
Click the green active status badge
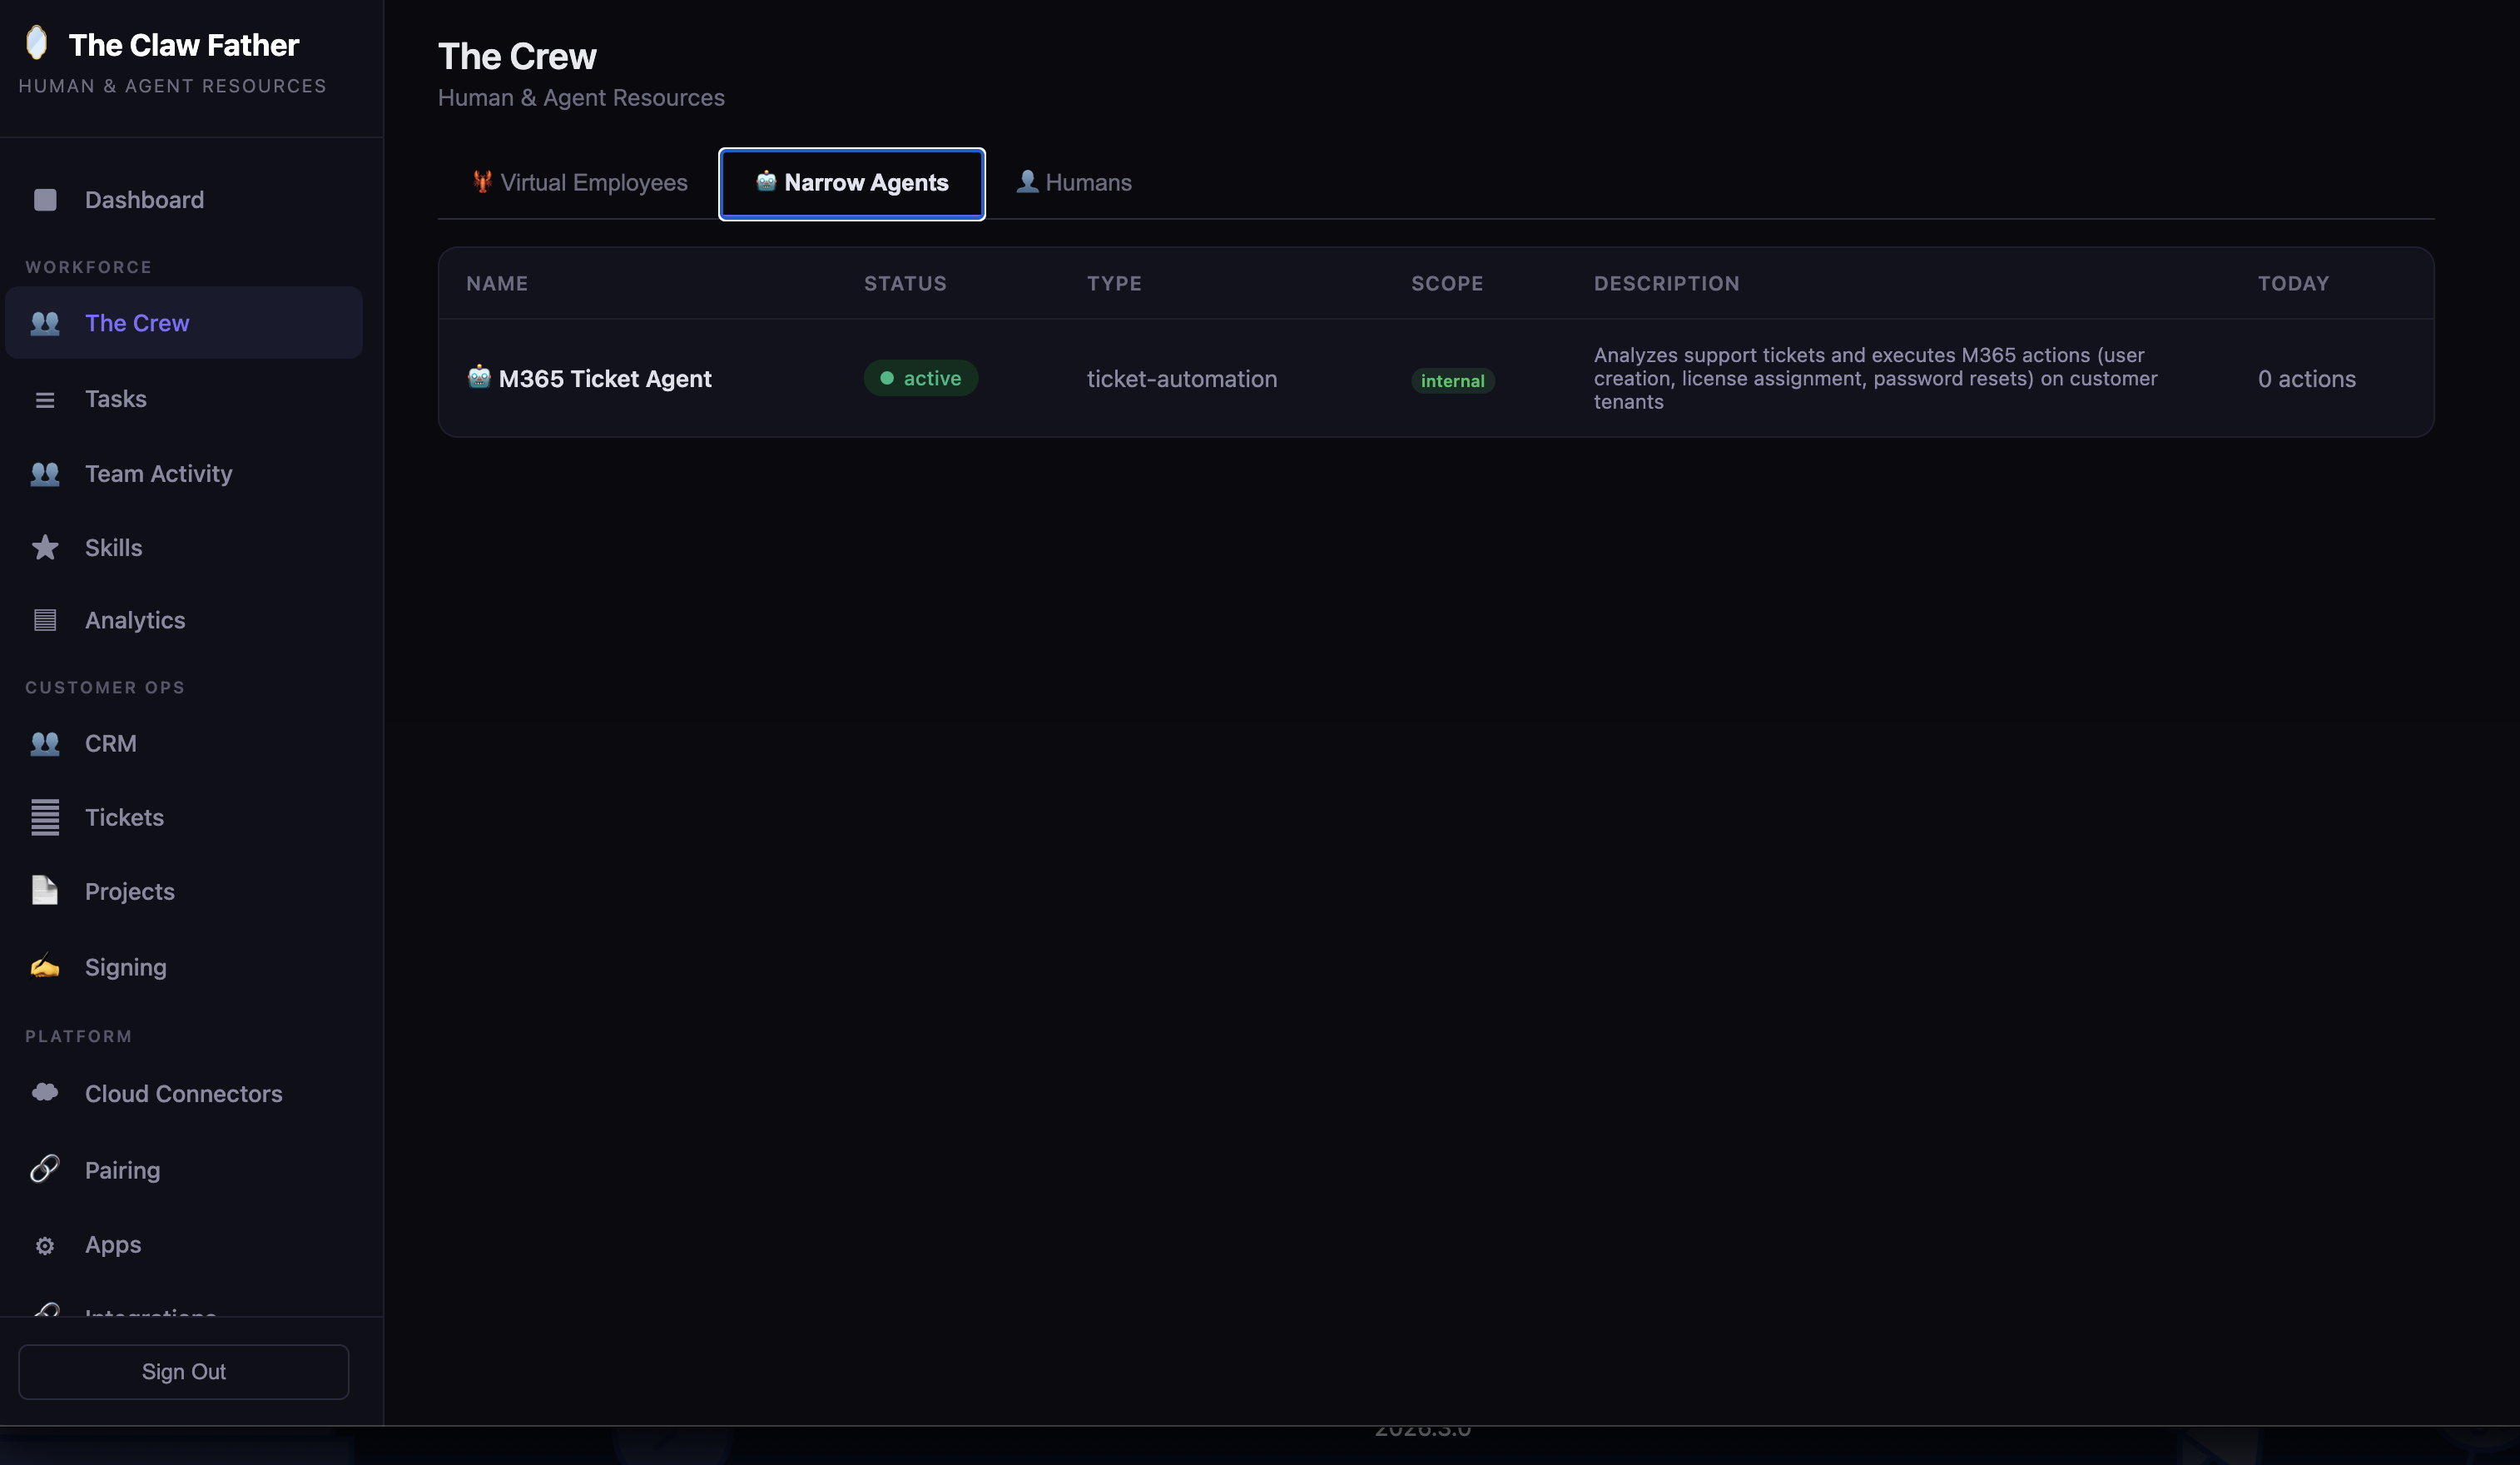click(x=921, y=379)
